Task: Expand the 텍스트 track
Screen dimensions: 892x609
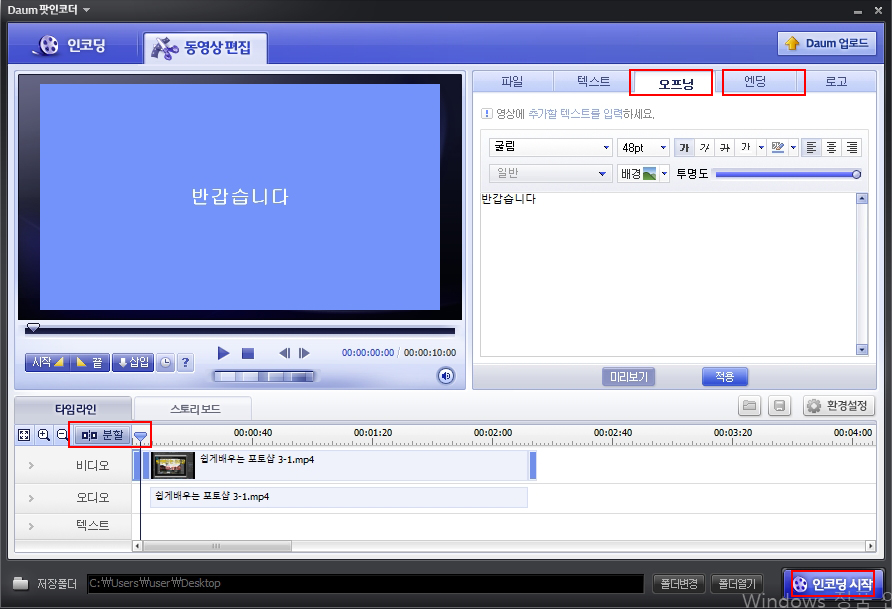Action: (31, 526)
